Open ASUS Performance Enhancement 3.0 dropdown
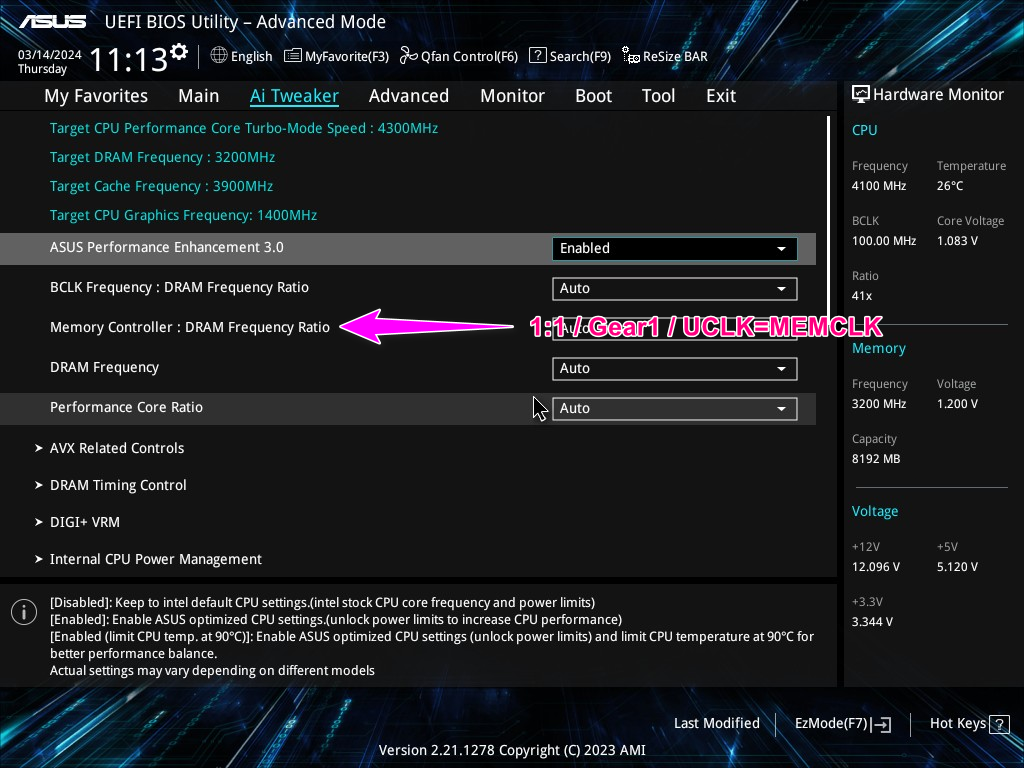Screen dimensions: 1024x768 674,248
